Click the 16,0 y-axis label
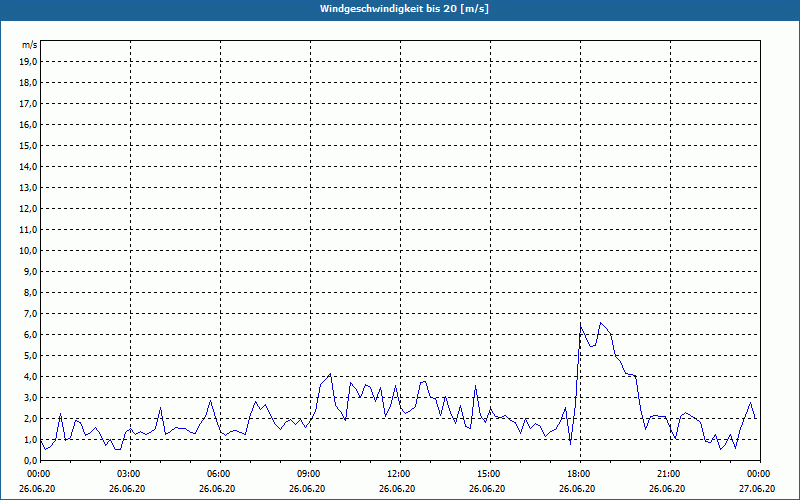This screenshot has width=800, height=500. point(28,124)
